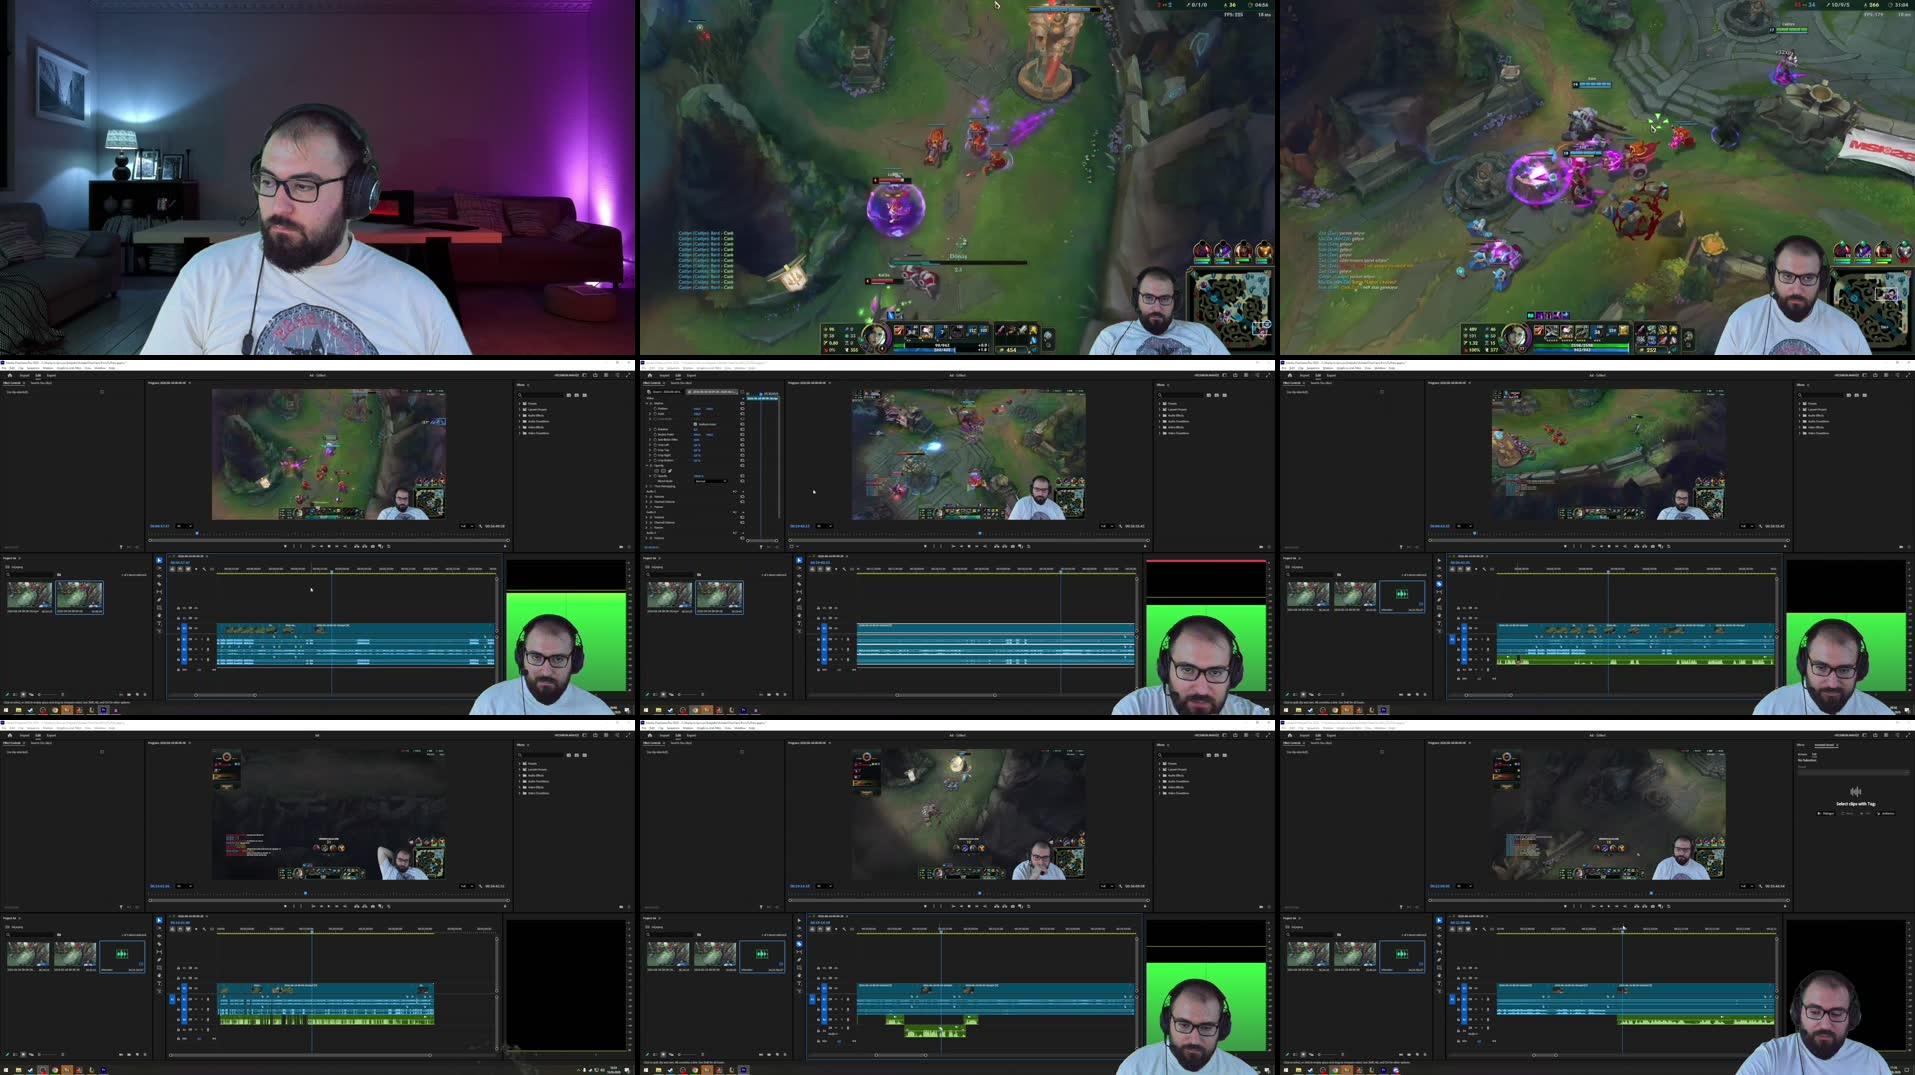Click Quick Export icon in Essential Sound frame

point(1875,735)
